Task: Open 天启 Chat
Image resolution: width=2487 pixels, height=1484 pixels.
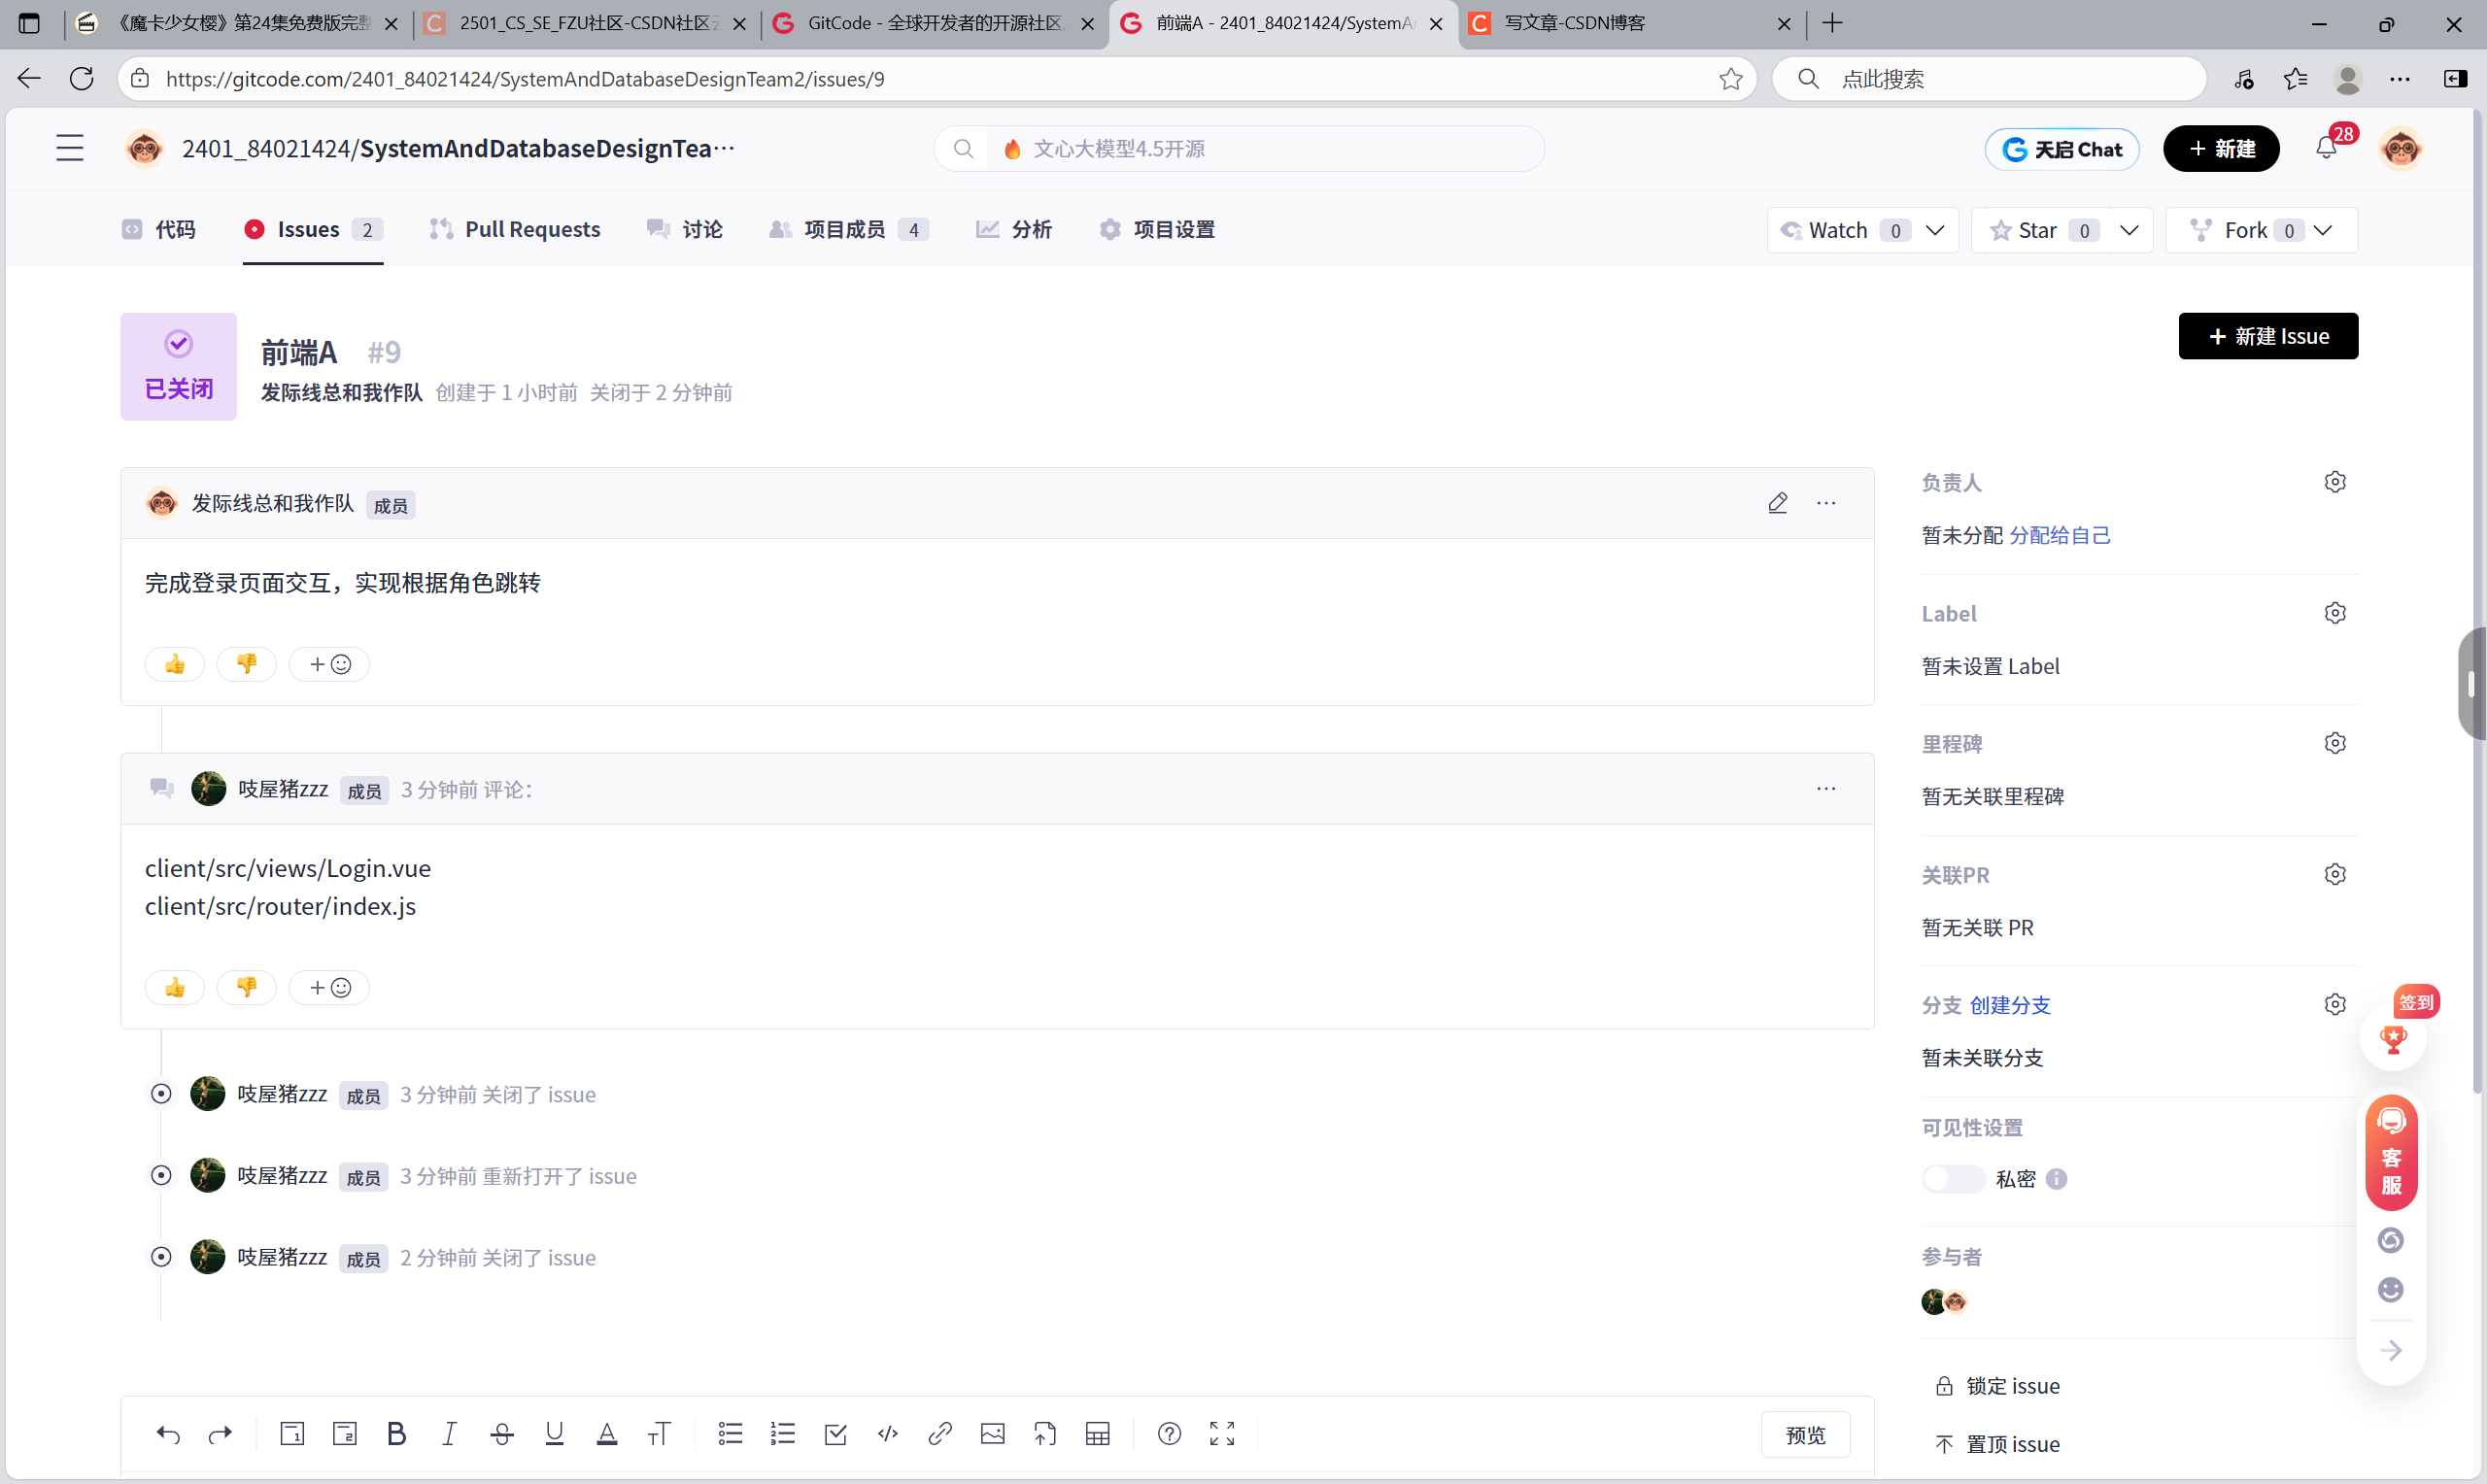Action: tap(2062, 149)
